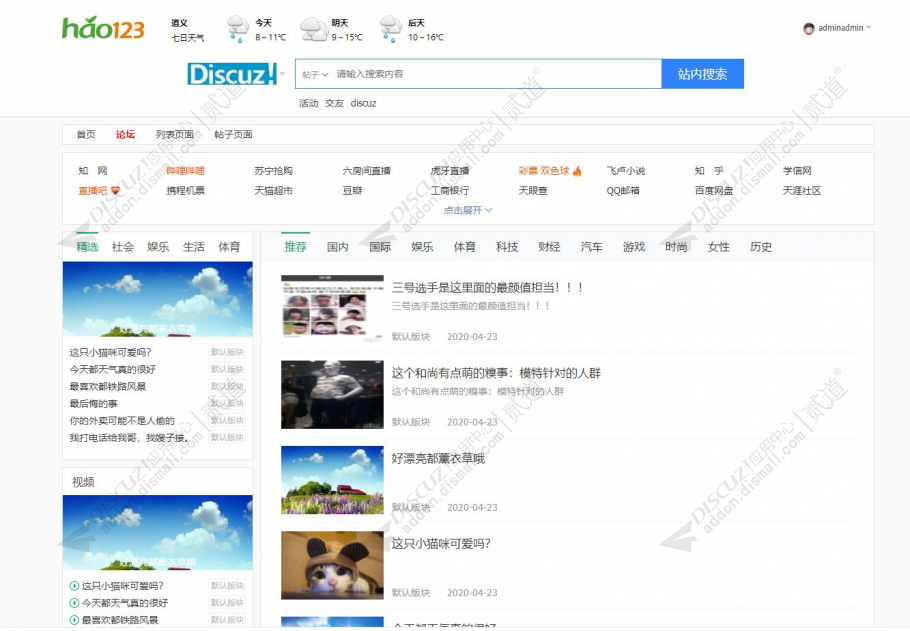910x631 pixels.
Task: Open the 帖子页面 nav item
Action: tap(233, 135)
